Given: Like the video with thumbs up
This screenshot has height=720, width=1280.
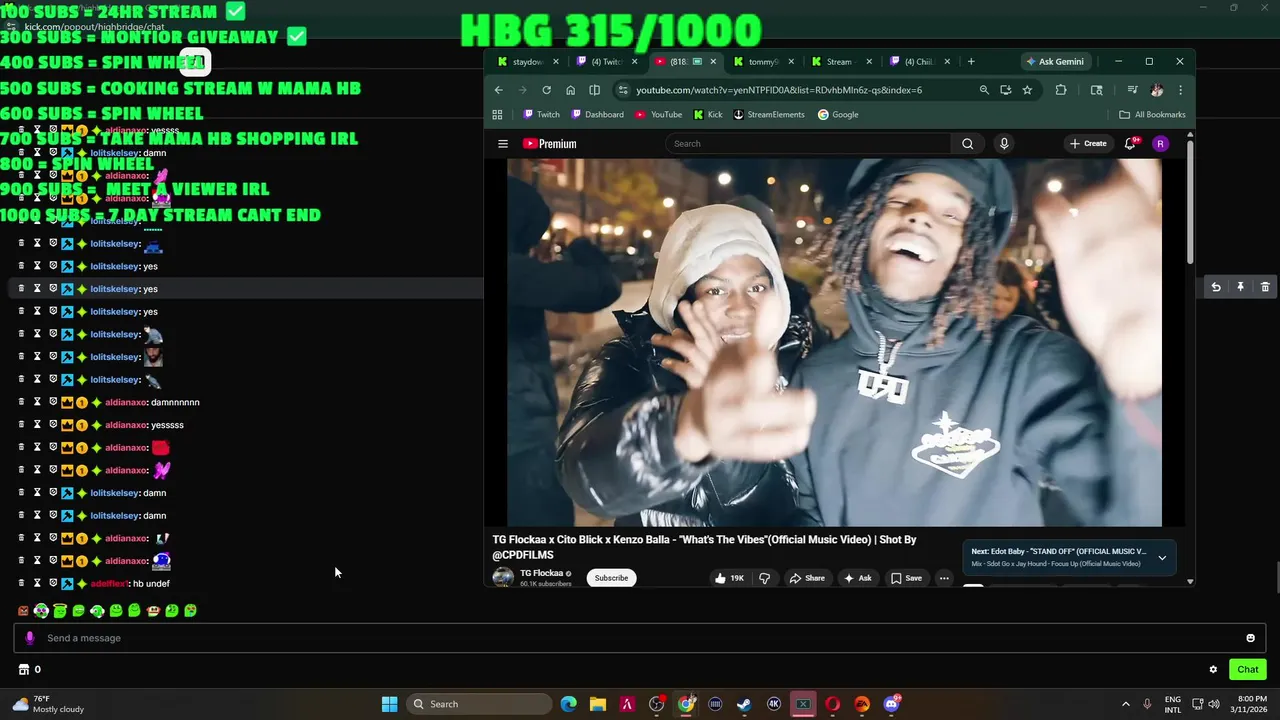Looking at the screenshot, I should [x=728, y=578].
